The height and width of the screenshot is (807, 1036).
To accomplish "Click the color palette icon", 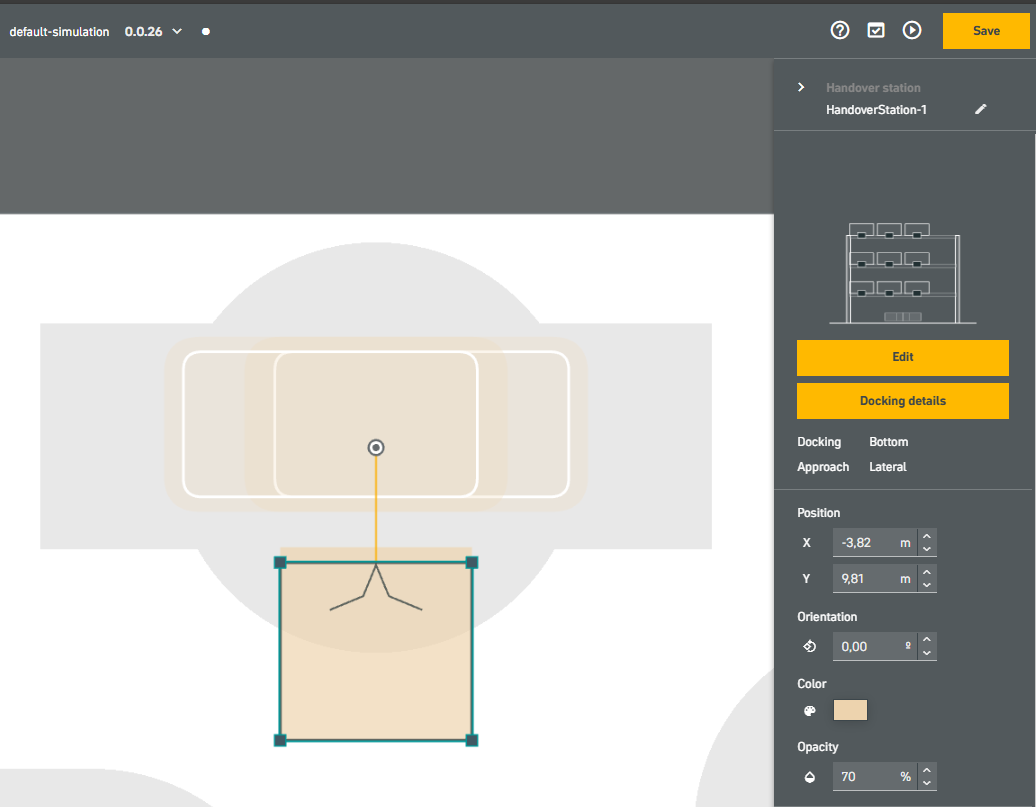I will click(x=809, y=711).
